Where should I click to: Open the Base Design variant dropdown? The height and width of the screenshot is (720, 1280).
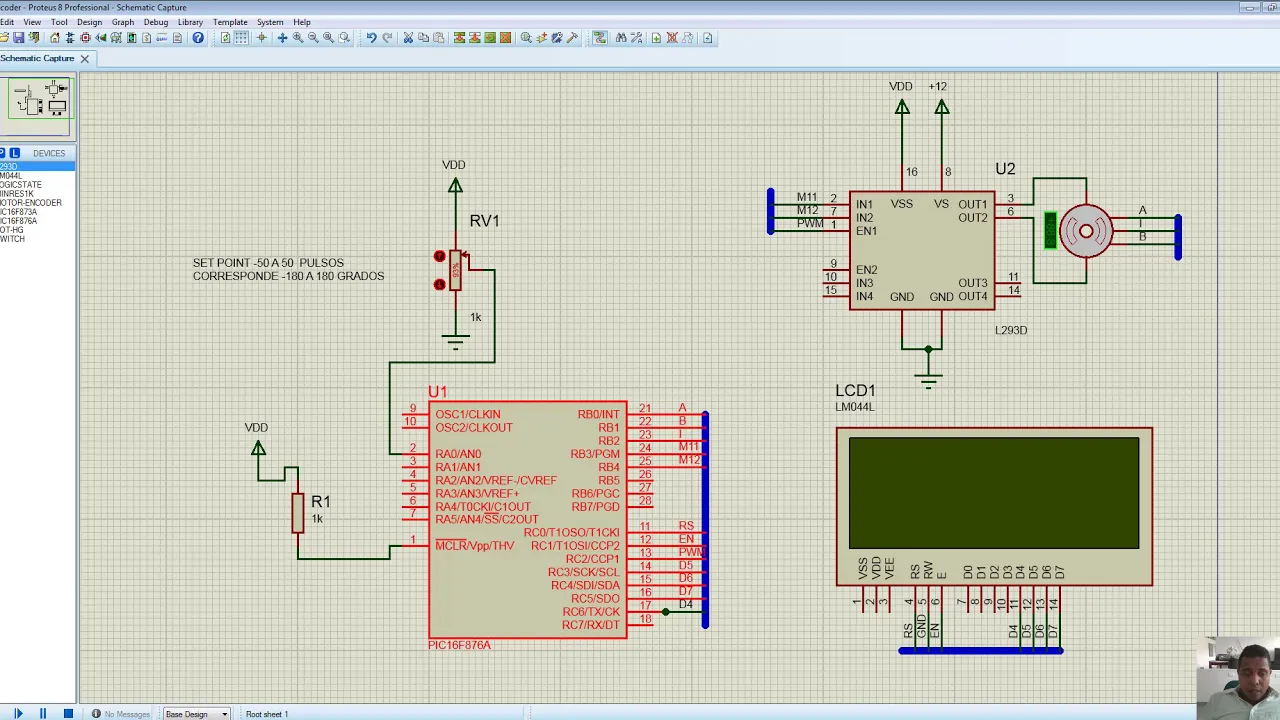point(196,714)
